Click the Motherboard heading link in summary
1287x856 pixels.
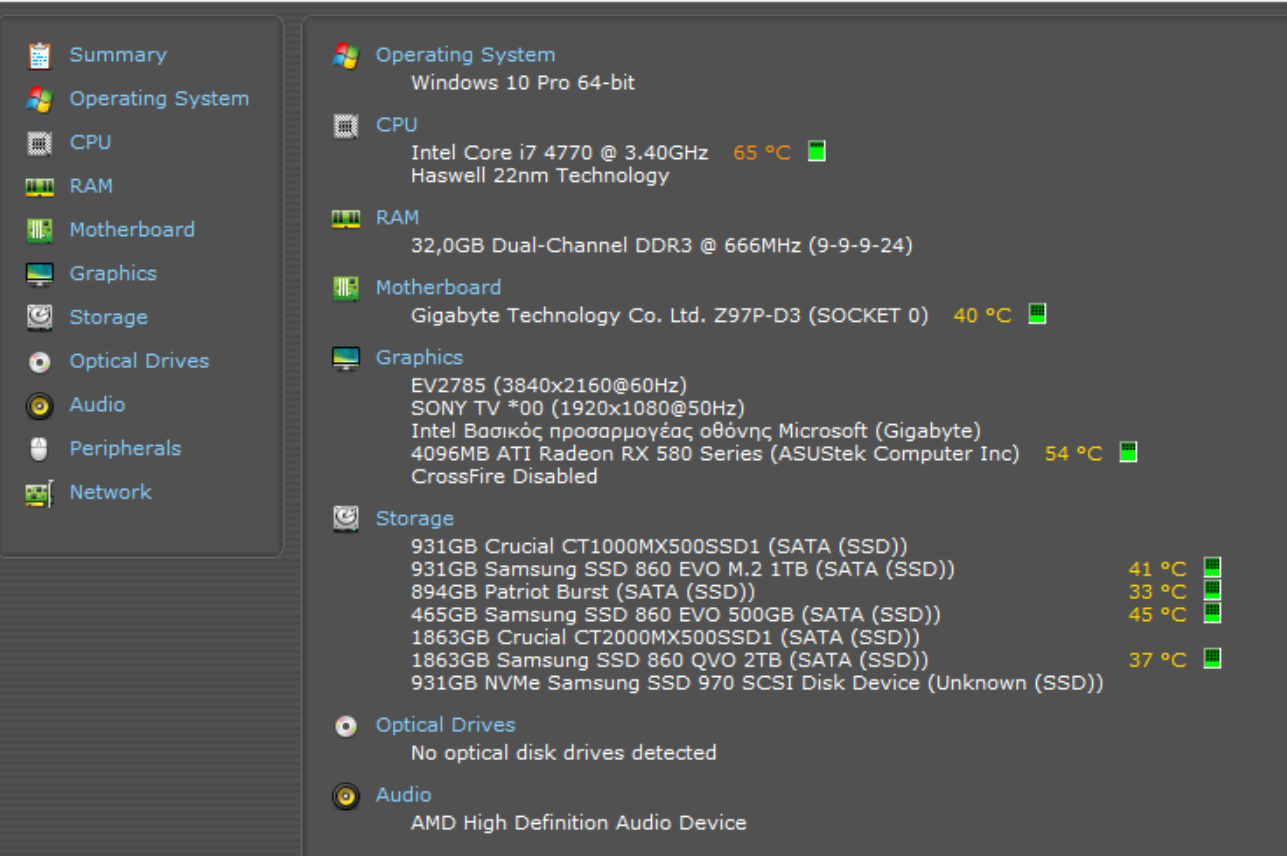point(438,287)
